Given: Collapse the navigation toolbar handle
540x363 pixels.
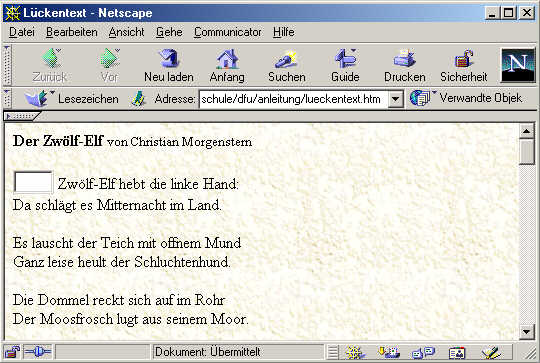Looking at the screenshot, I should (x=7, y=65).
